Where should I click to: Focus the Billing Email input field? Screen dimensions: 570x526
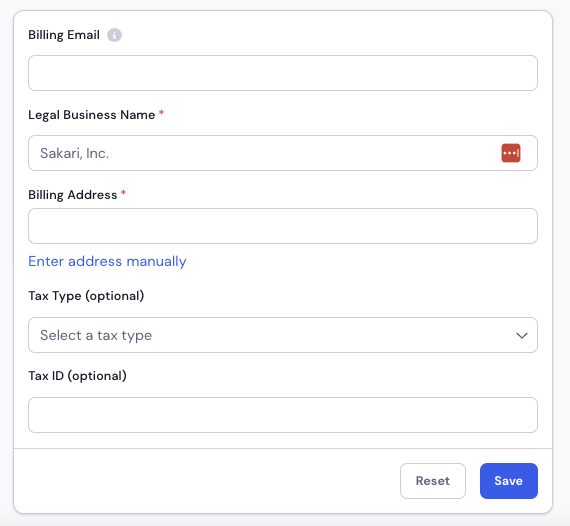283,73
